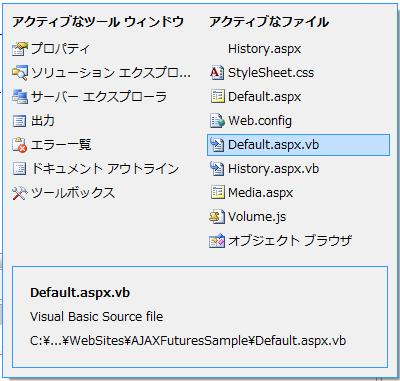400x381 pixels.
Task: Select the エラー一覧 icon
Action: [x=19, y=145]
